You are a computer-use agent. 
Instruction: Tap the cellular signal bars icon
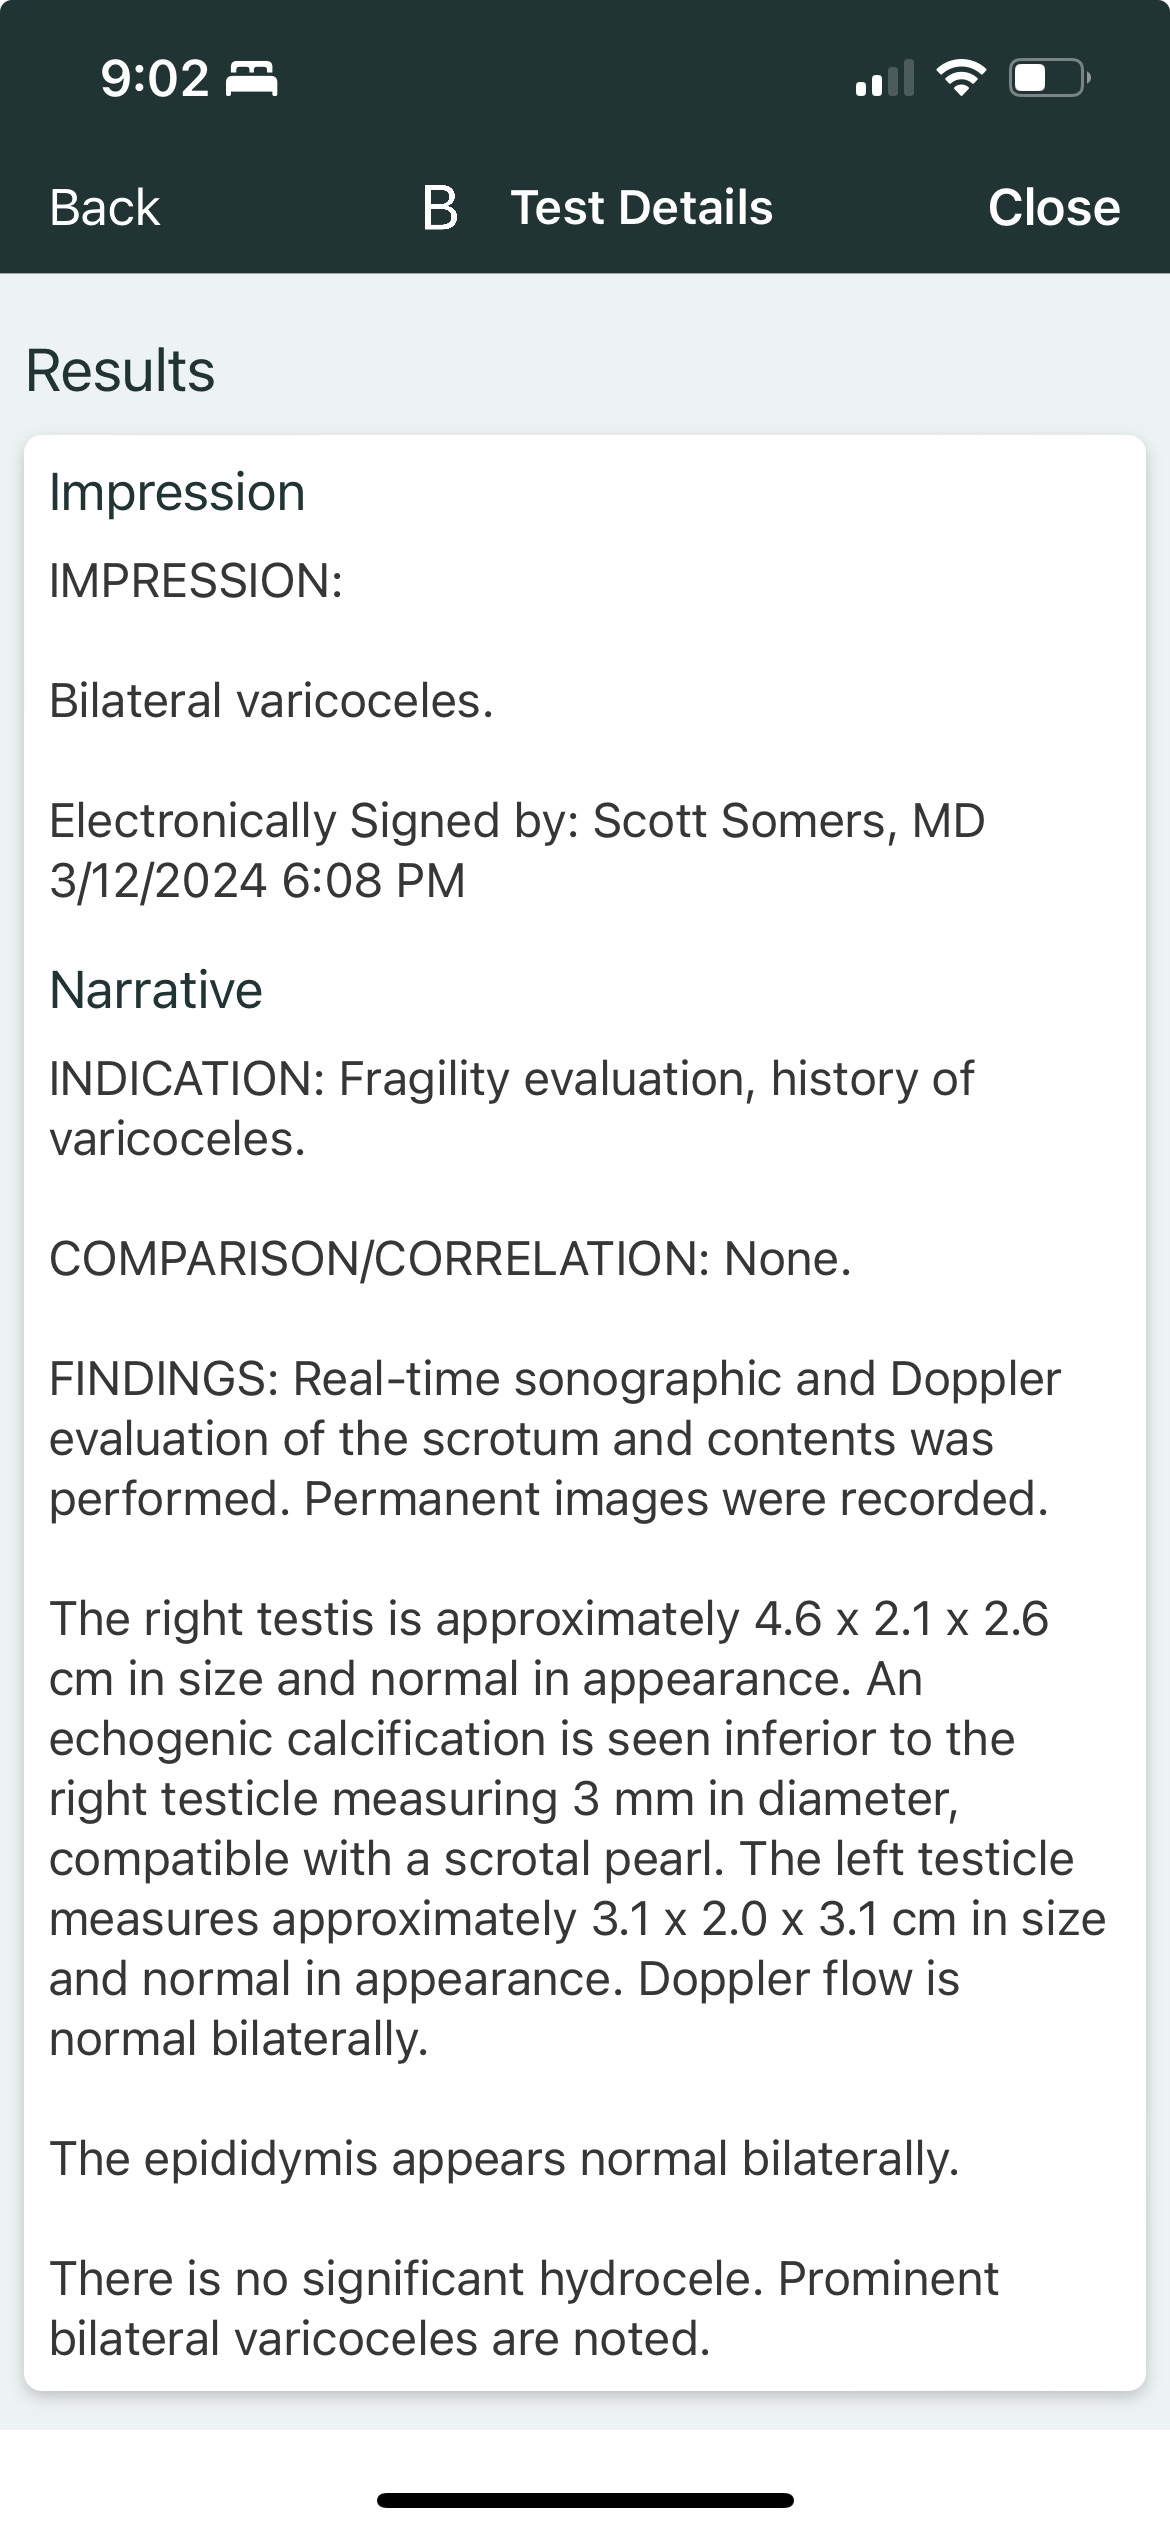pos(885,78)
